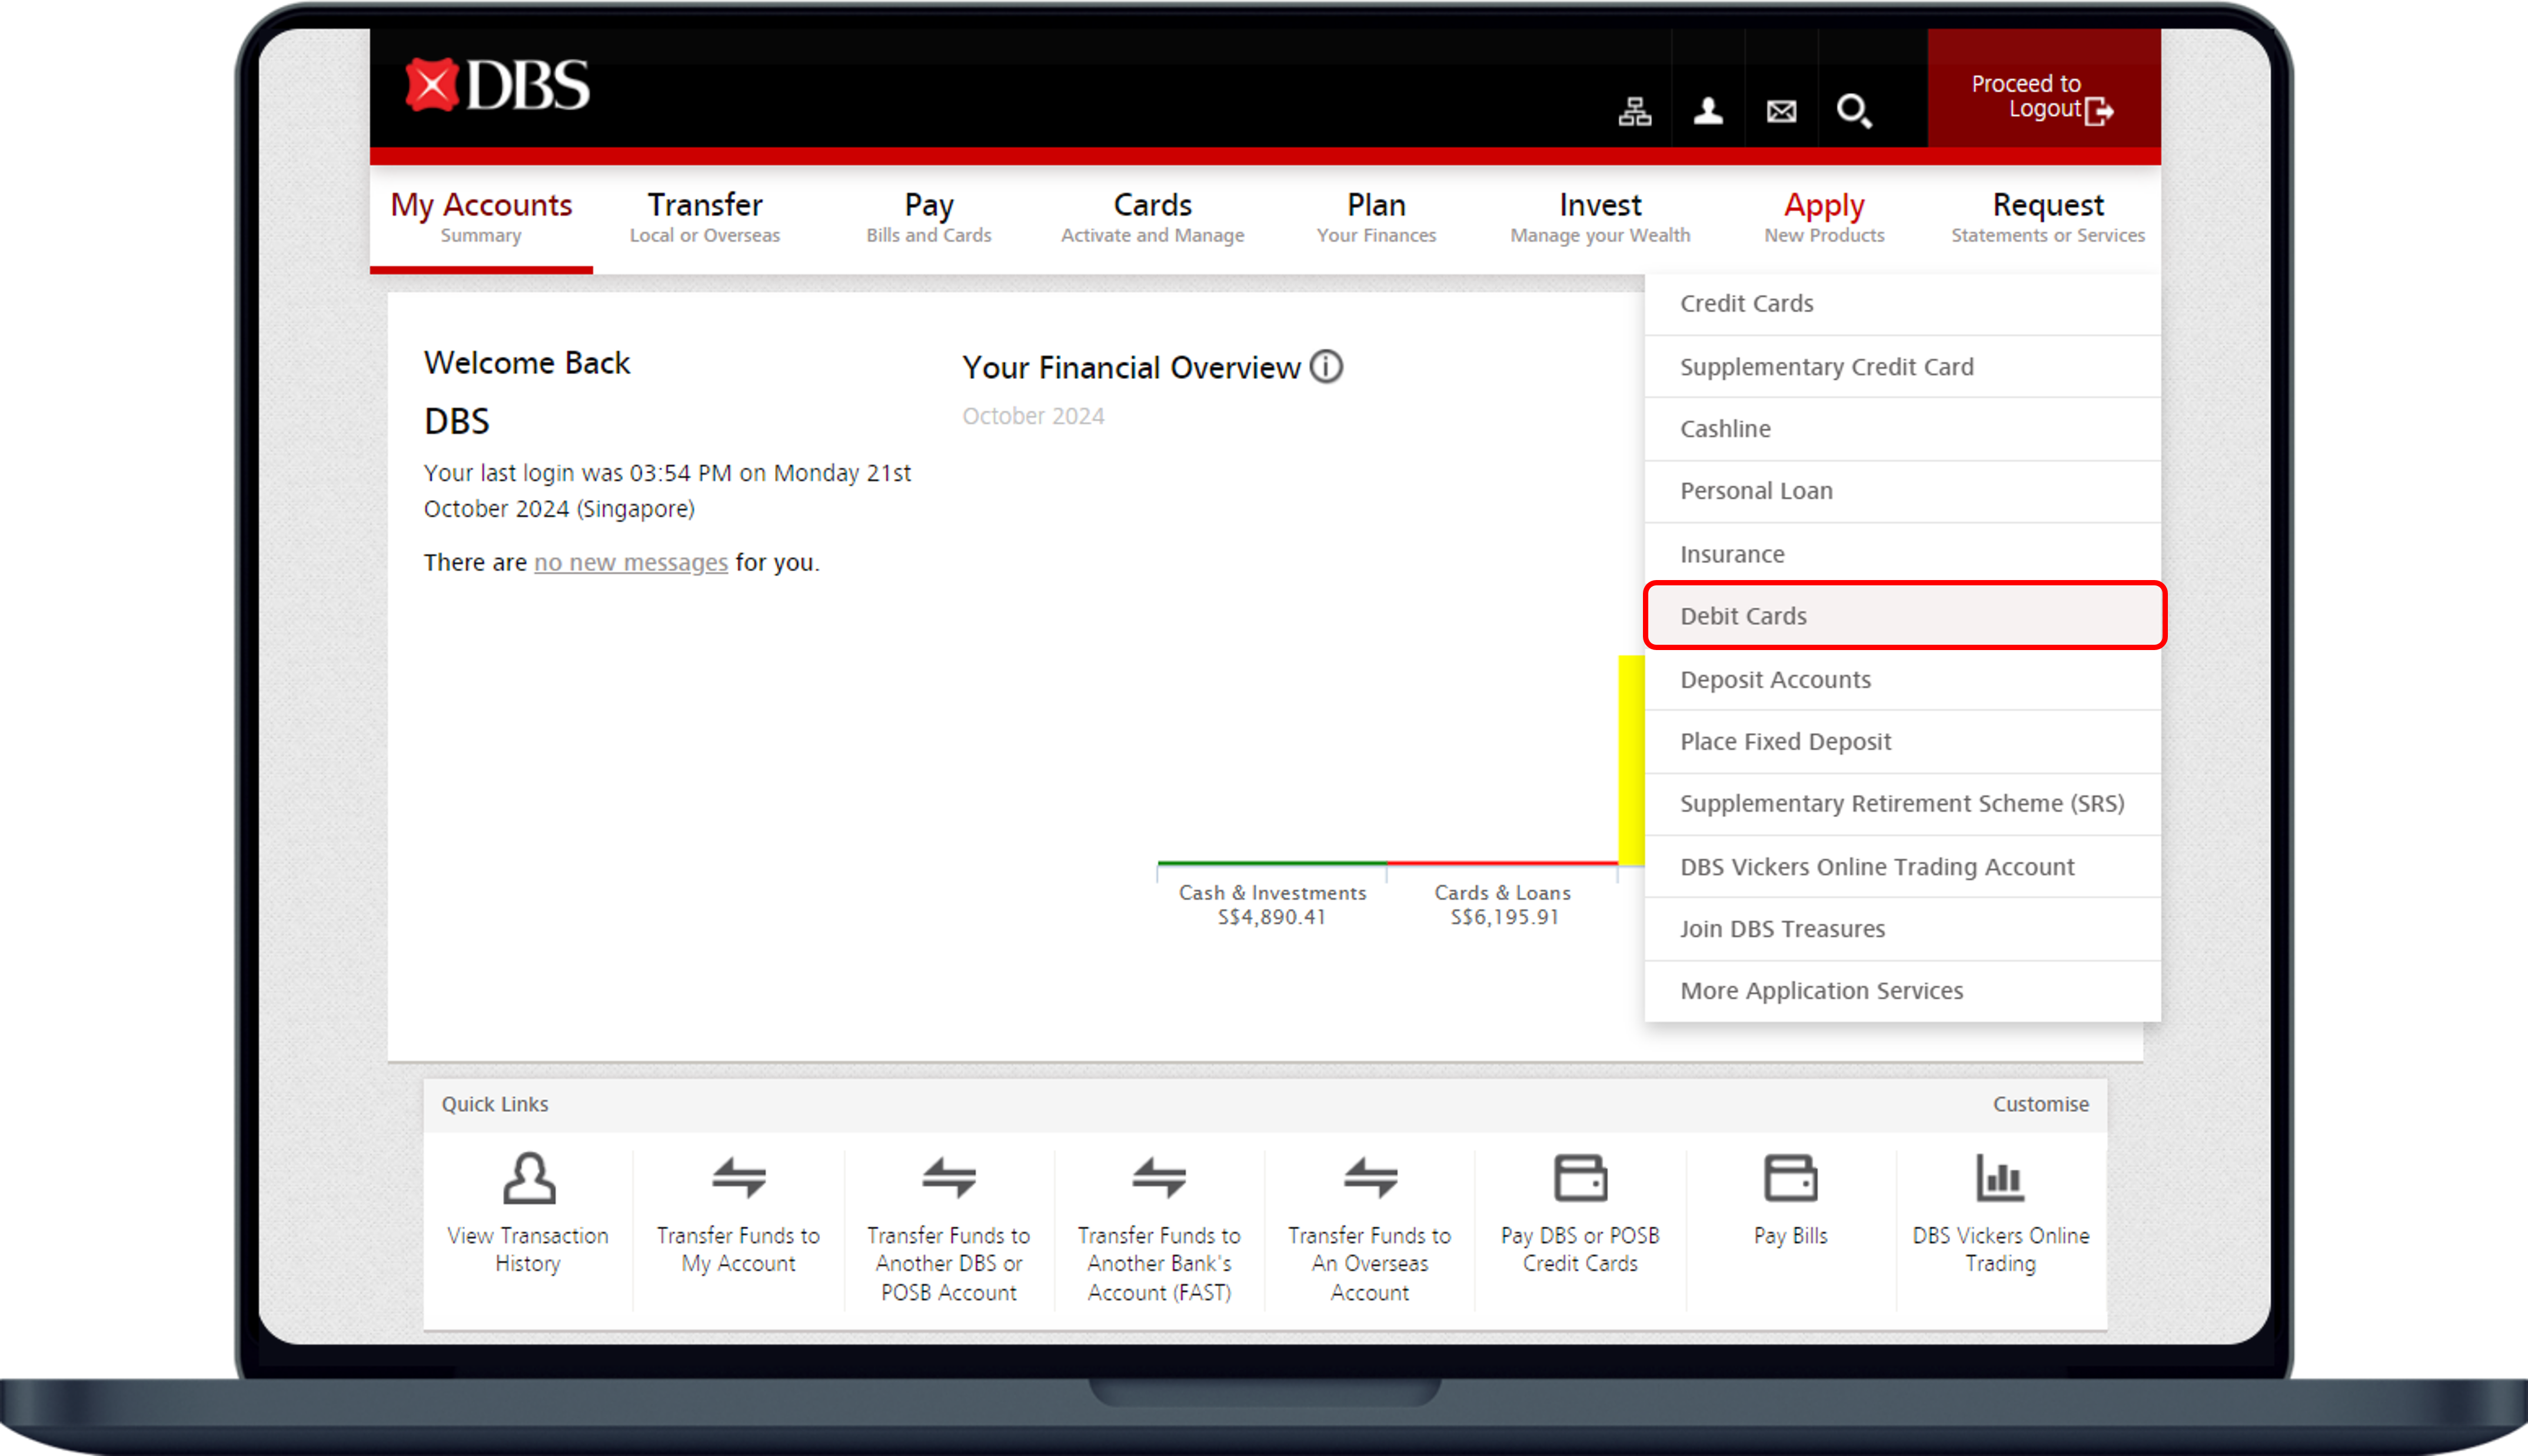The image size is (2528, 1456).
Task: Click Customise in Quick Links
Action: click(x=2040, y=1104)
